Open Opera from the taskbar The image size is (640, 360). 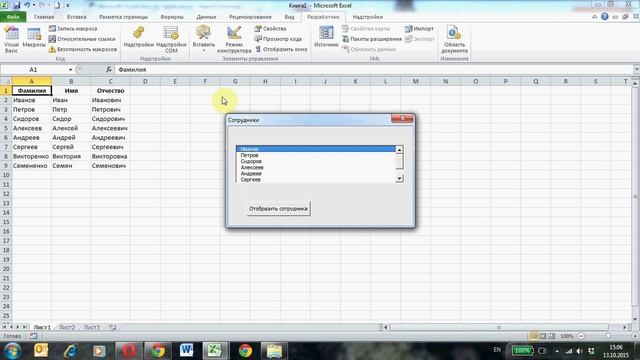pos(128,351)
